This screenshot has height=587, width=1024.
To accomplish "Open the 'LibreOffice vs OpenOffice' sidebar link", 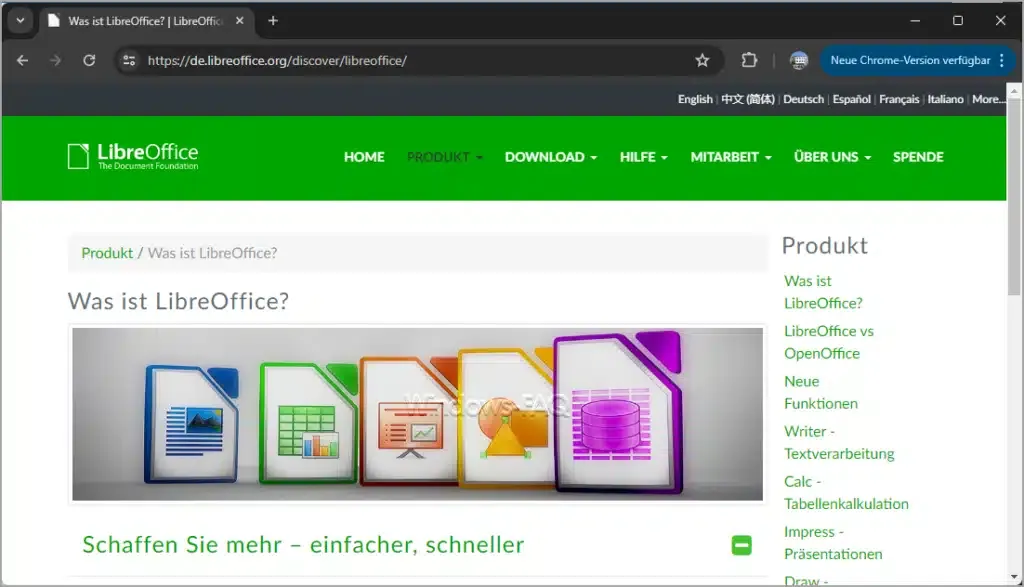I will click(x=829, y=342).
